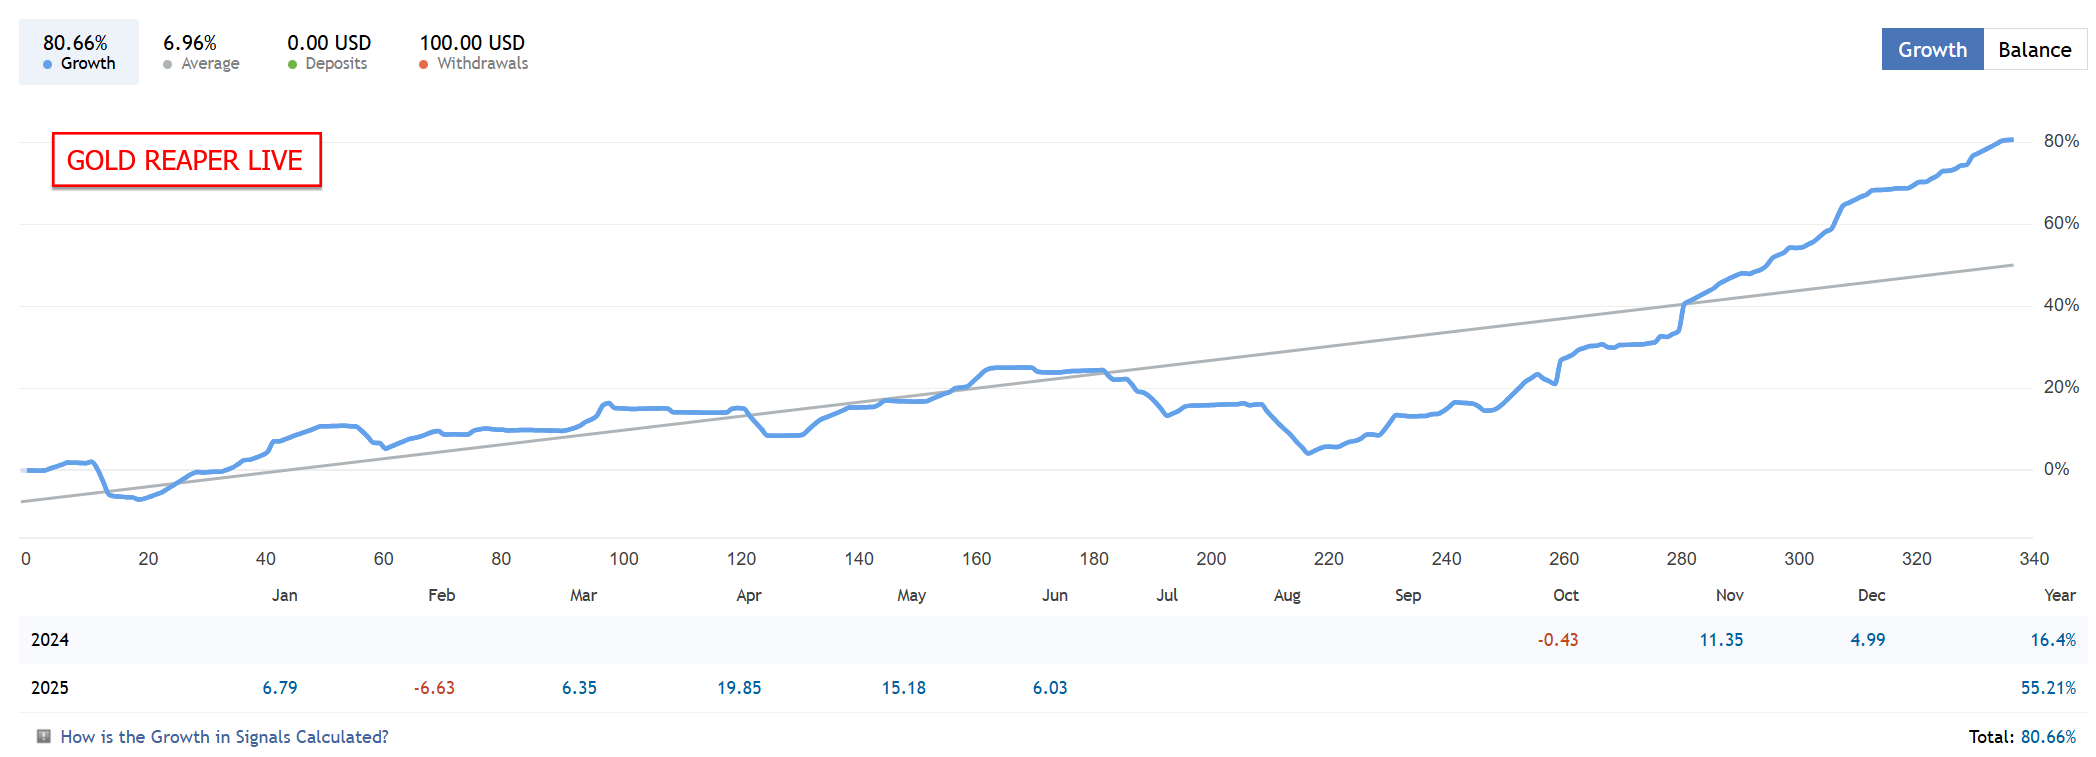Click the blue Growth legend dot
This screenshot has height=757, width=2096.
pos(48,64)
